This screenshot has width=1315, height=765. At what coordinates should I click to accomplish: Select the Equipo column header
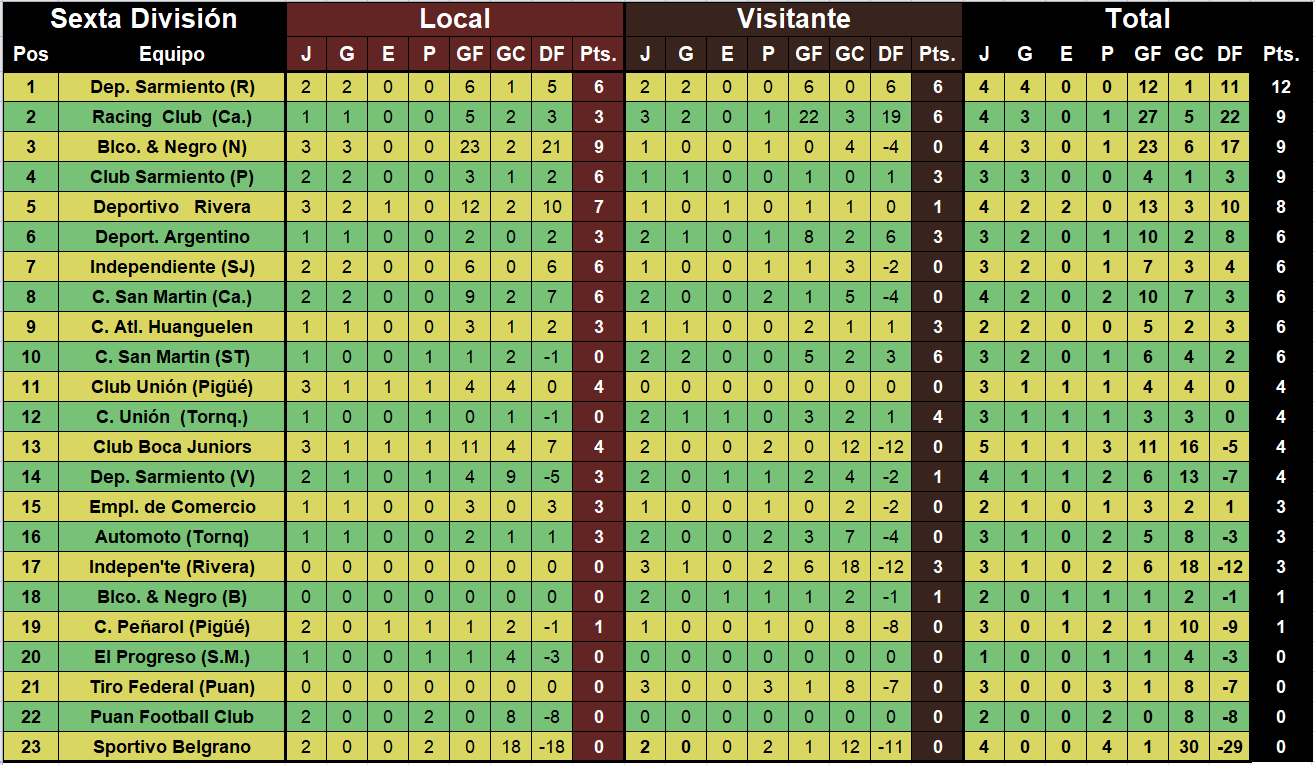pos(172,55)
